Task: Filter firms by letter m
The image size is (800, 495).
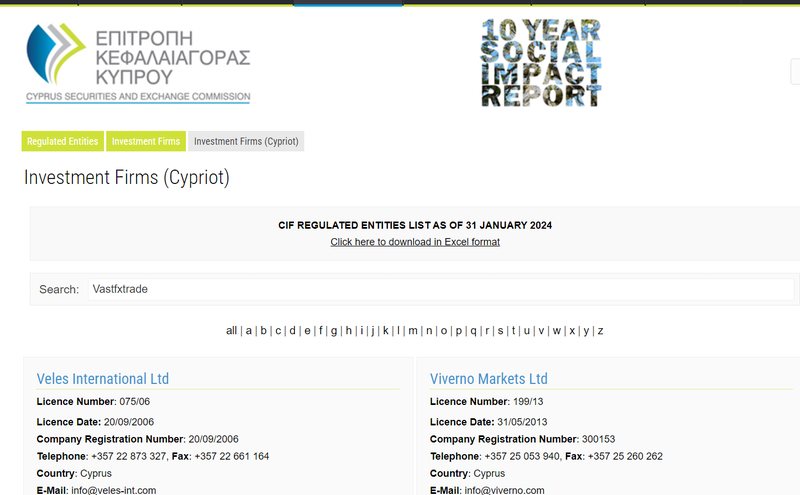Action: [x=413, y=331]
